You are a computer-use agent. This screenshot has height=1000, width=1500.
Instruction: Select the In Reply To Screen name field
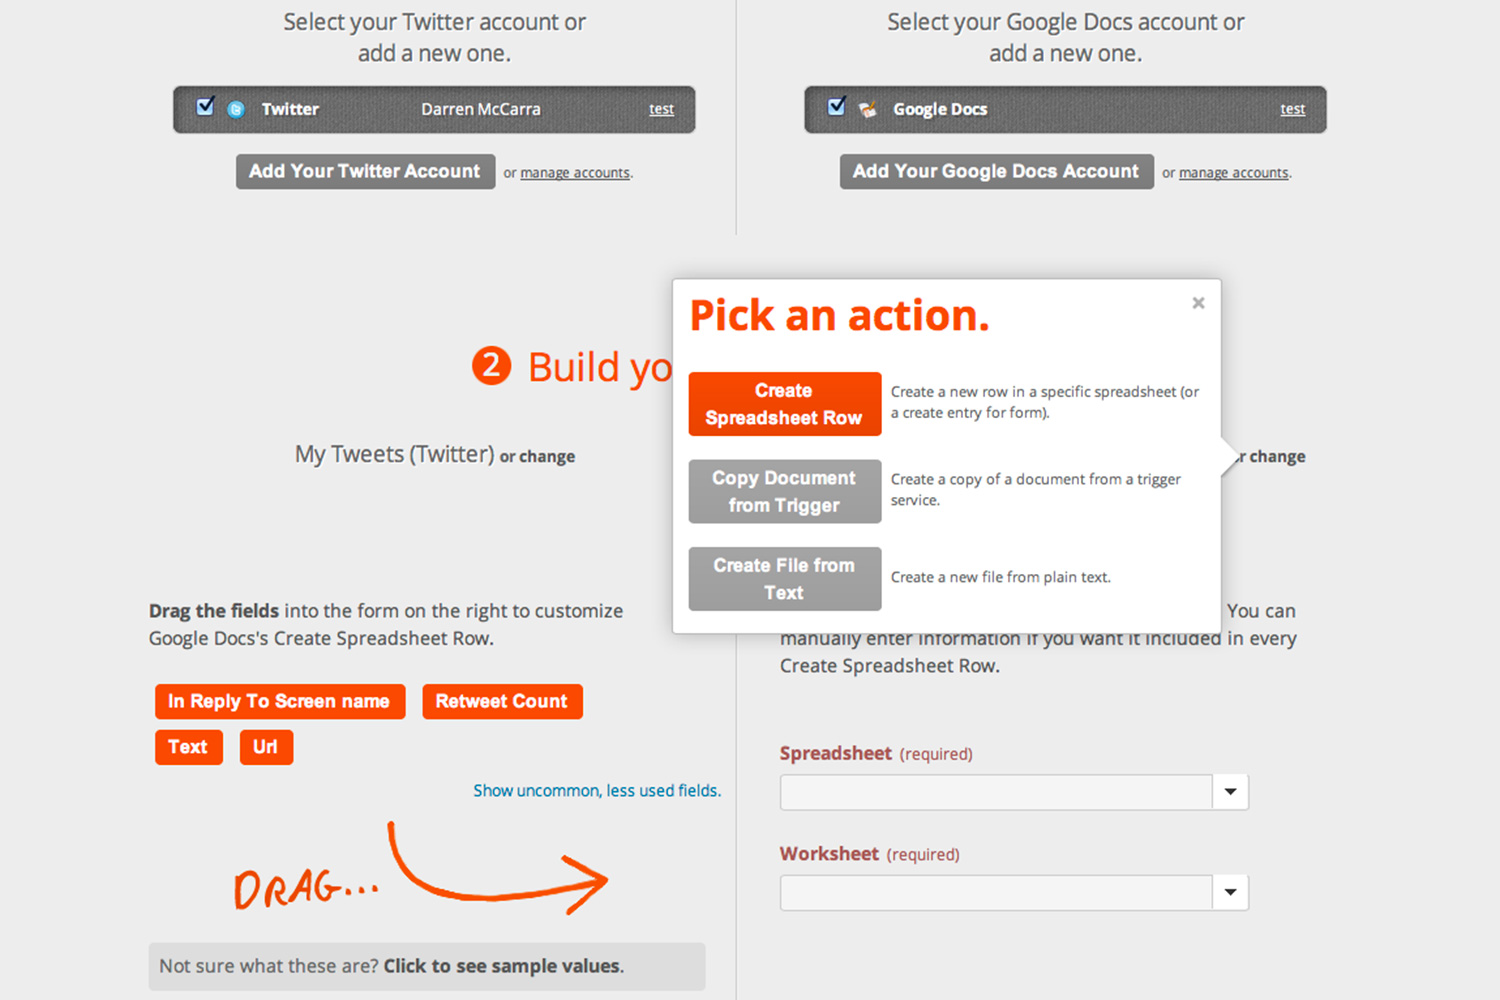pyautogui.click(x=279, y=701)
